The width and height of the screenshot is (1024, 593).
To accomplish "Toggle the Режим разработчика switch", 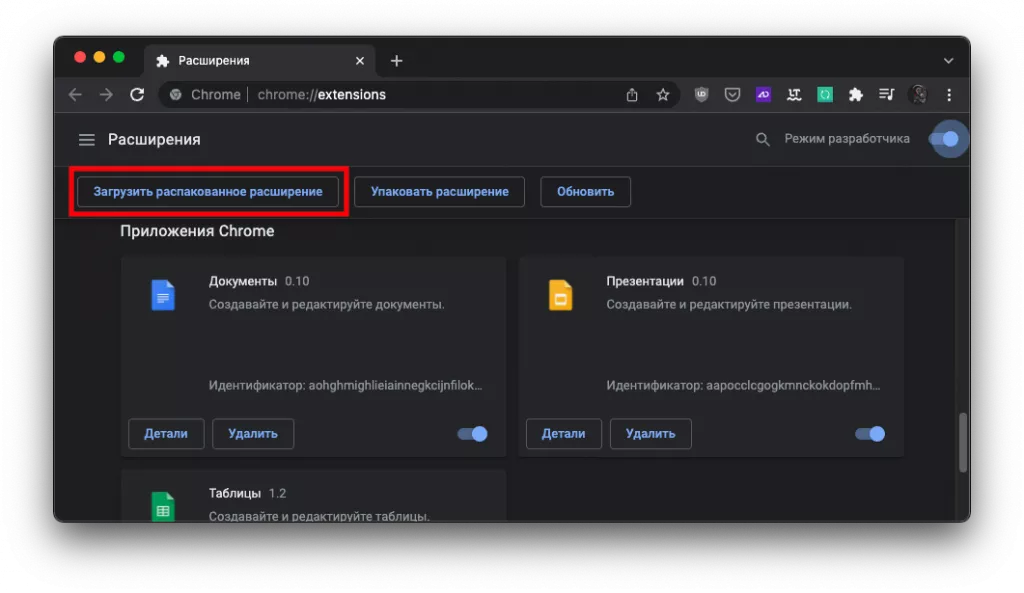I will click(944, 139).
